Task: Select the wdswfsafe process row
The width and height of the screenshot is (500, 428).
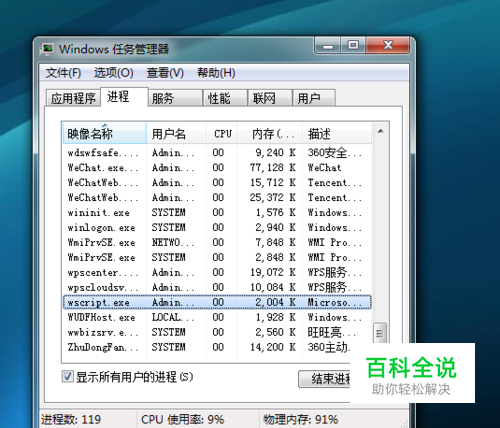Action: pos(217,153)
